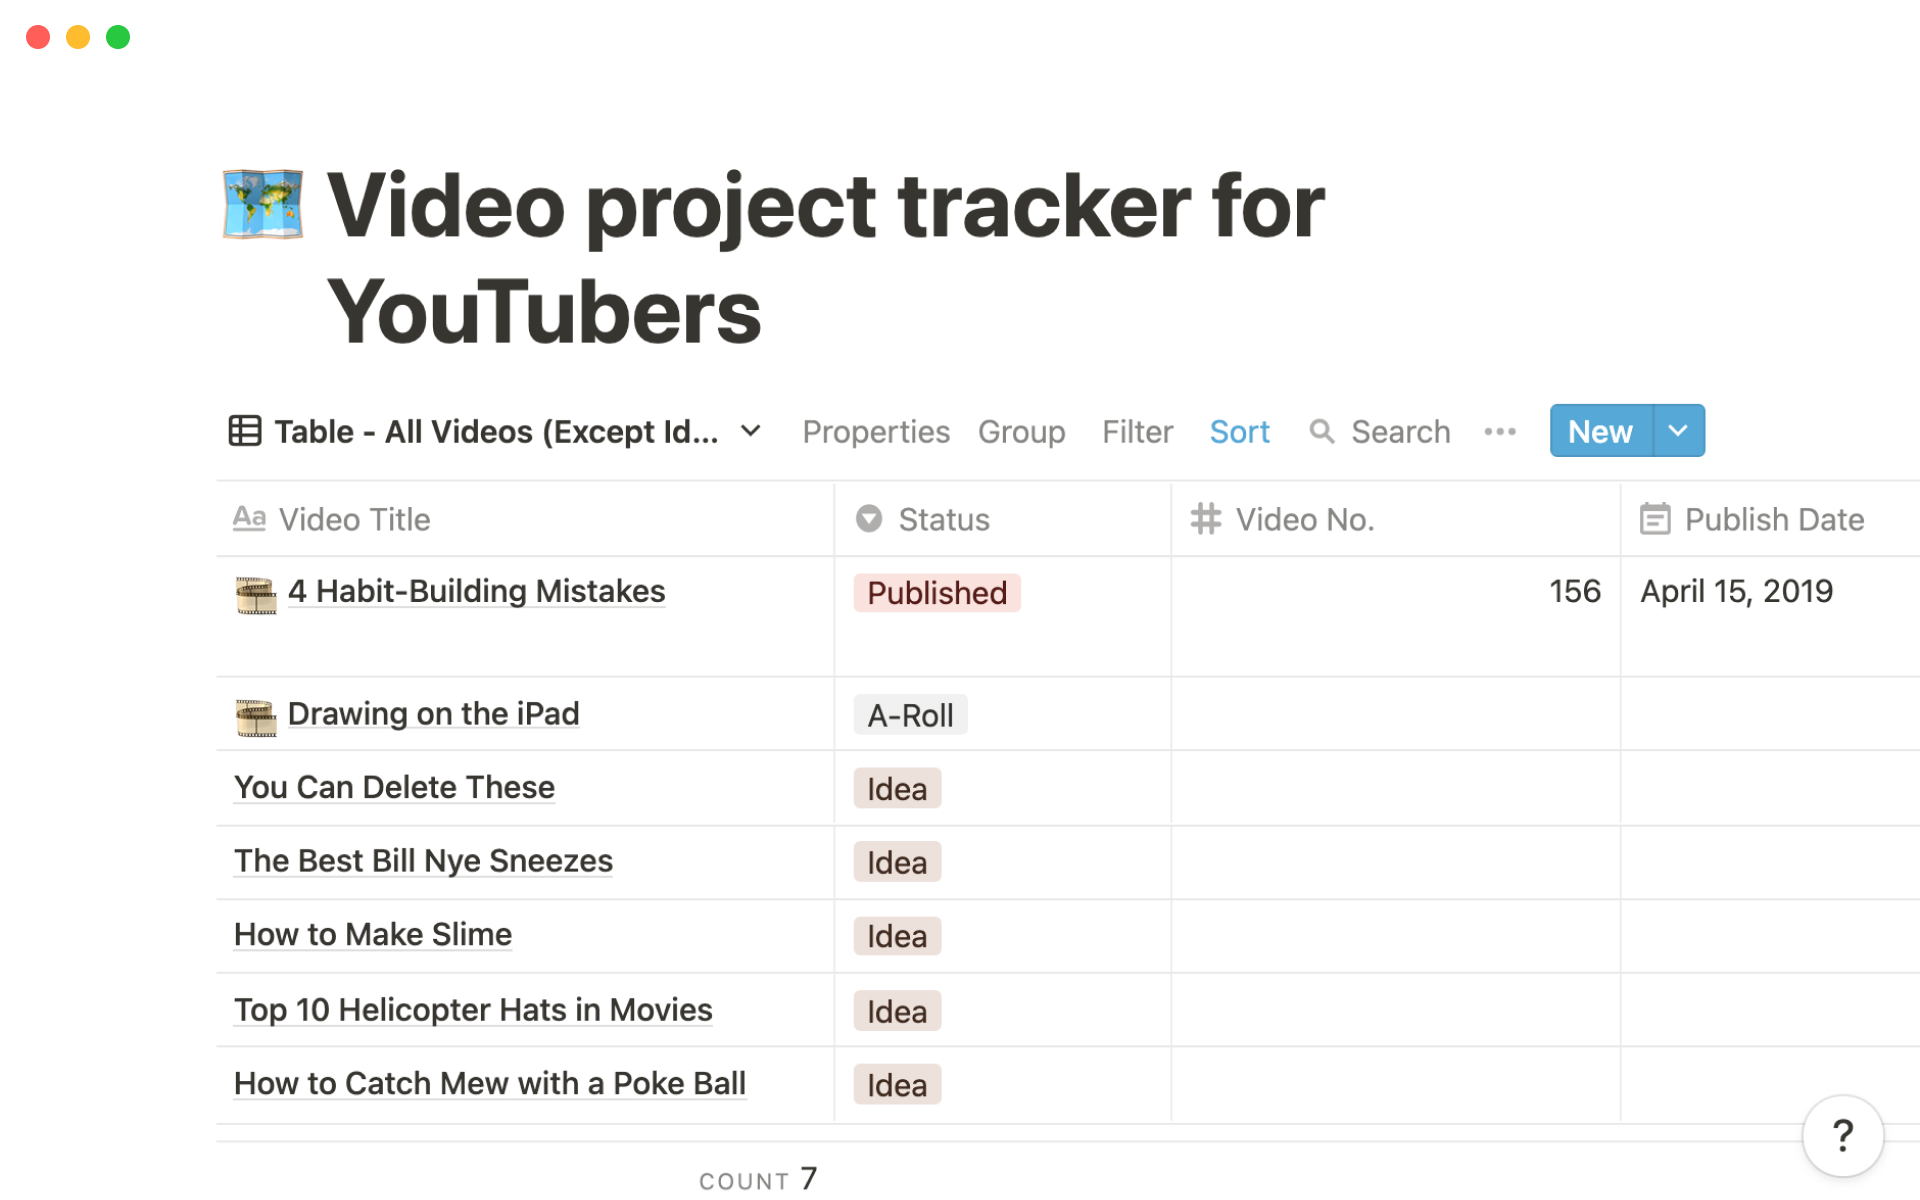Open the three-dot more options menu
1920x1200 pixels.
tap(1499, 431)
